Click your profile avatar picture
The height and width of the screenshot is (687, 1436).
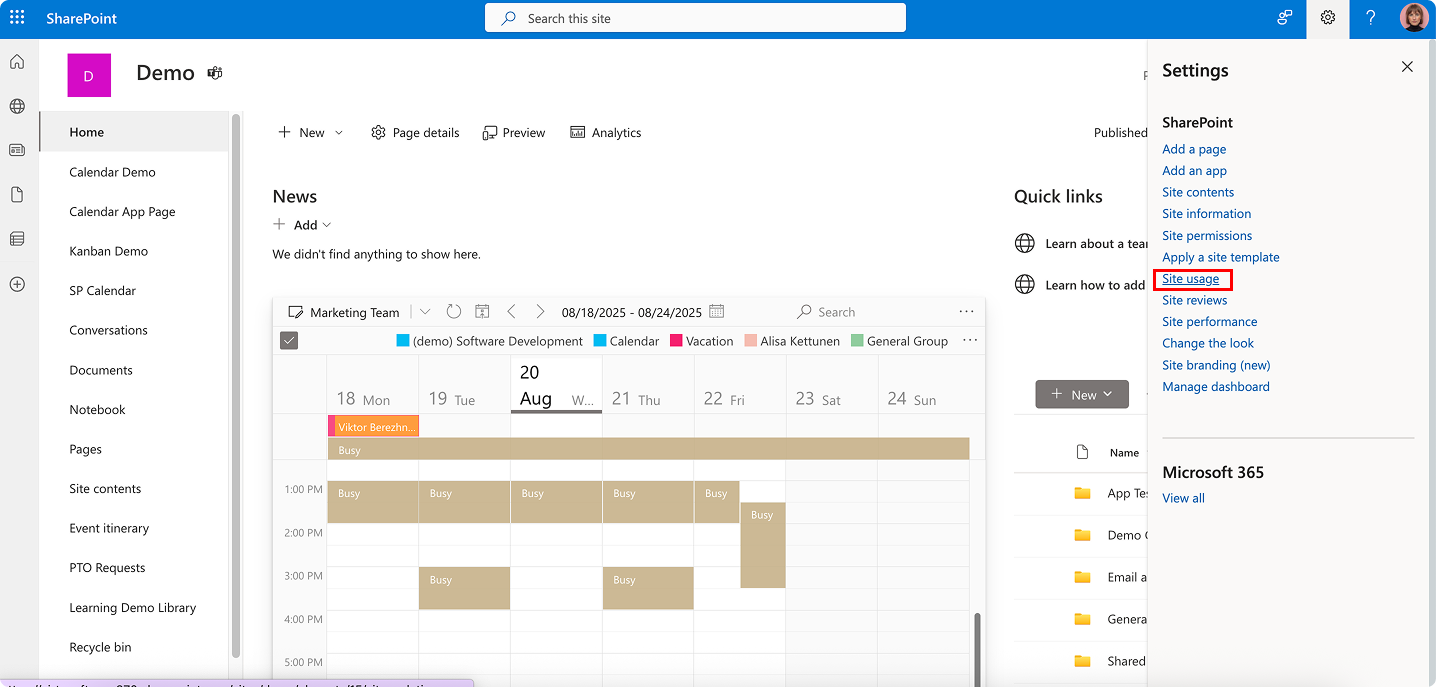(x=1414, y=17)
